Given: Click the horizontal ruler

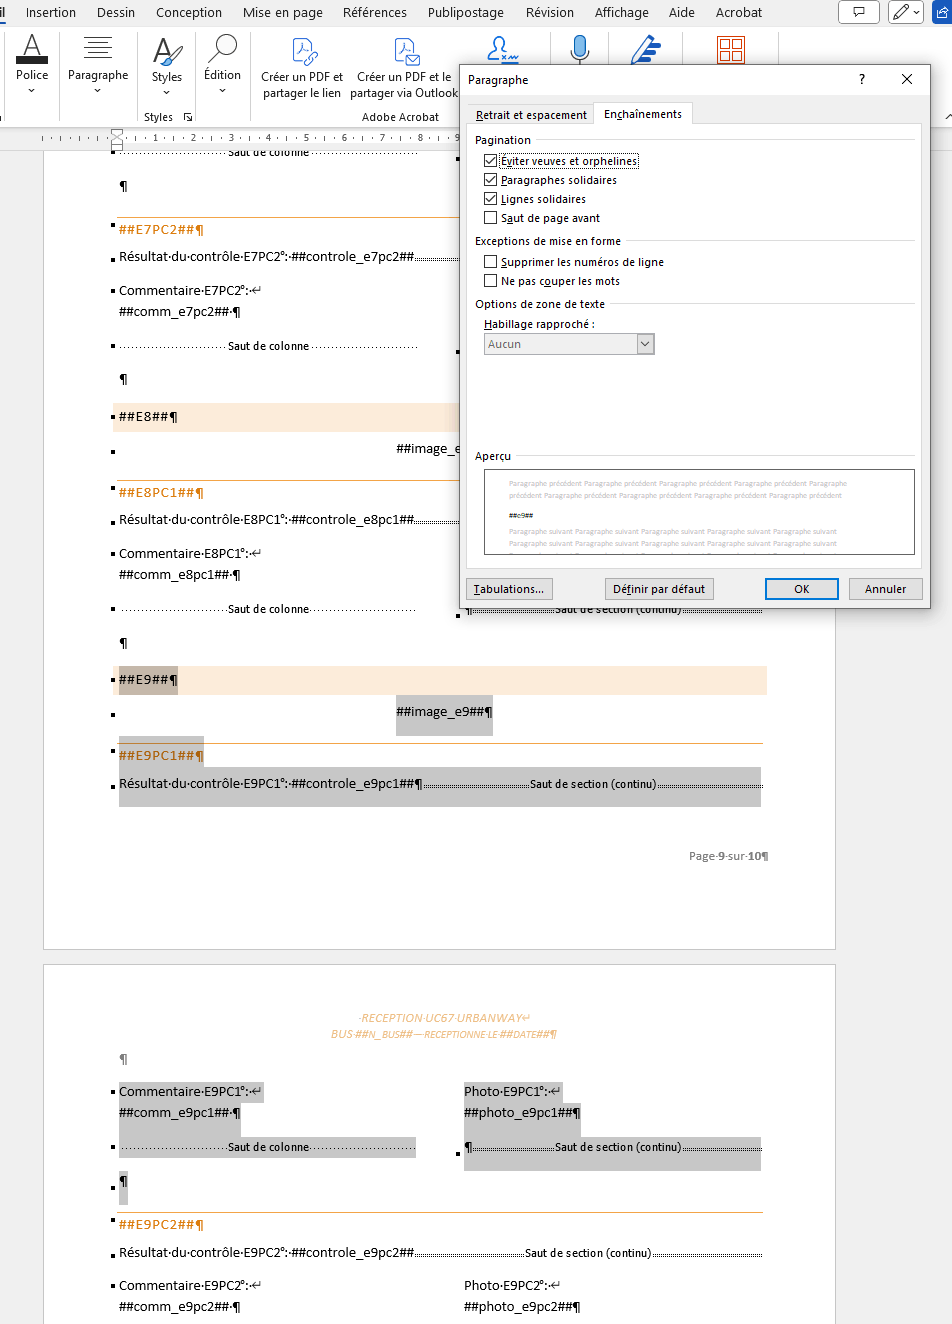Looking at the screenshot, I should [x=250, y=138].
